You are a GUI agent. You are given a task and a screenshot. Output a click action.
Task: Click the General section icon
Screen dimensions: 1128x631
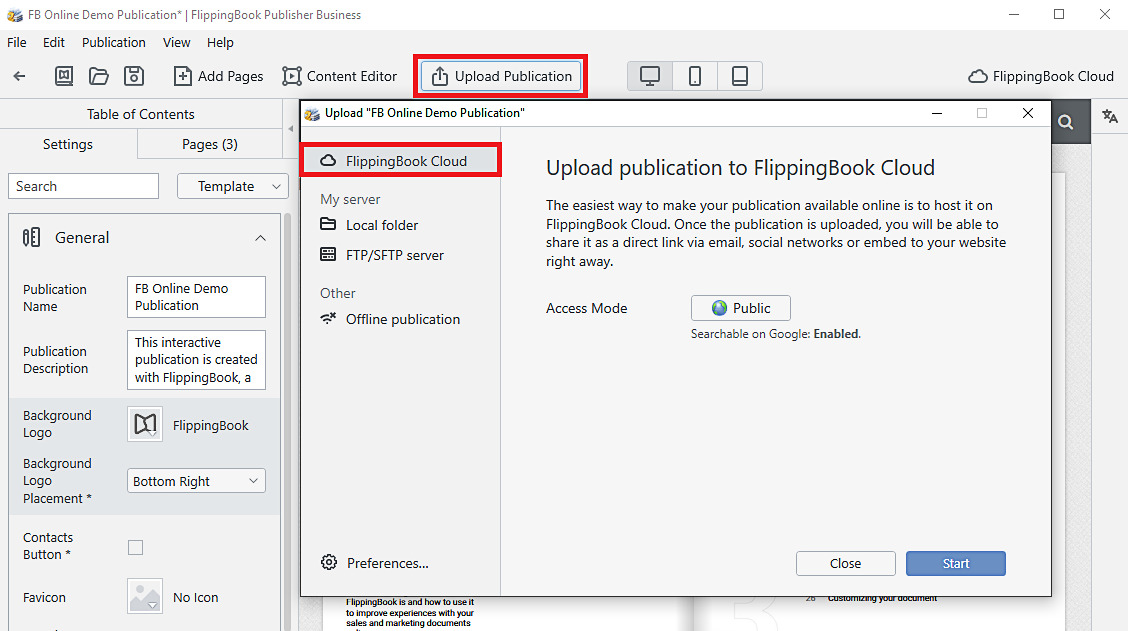pyautogui.click(x=32, y=237)
